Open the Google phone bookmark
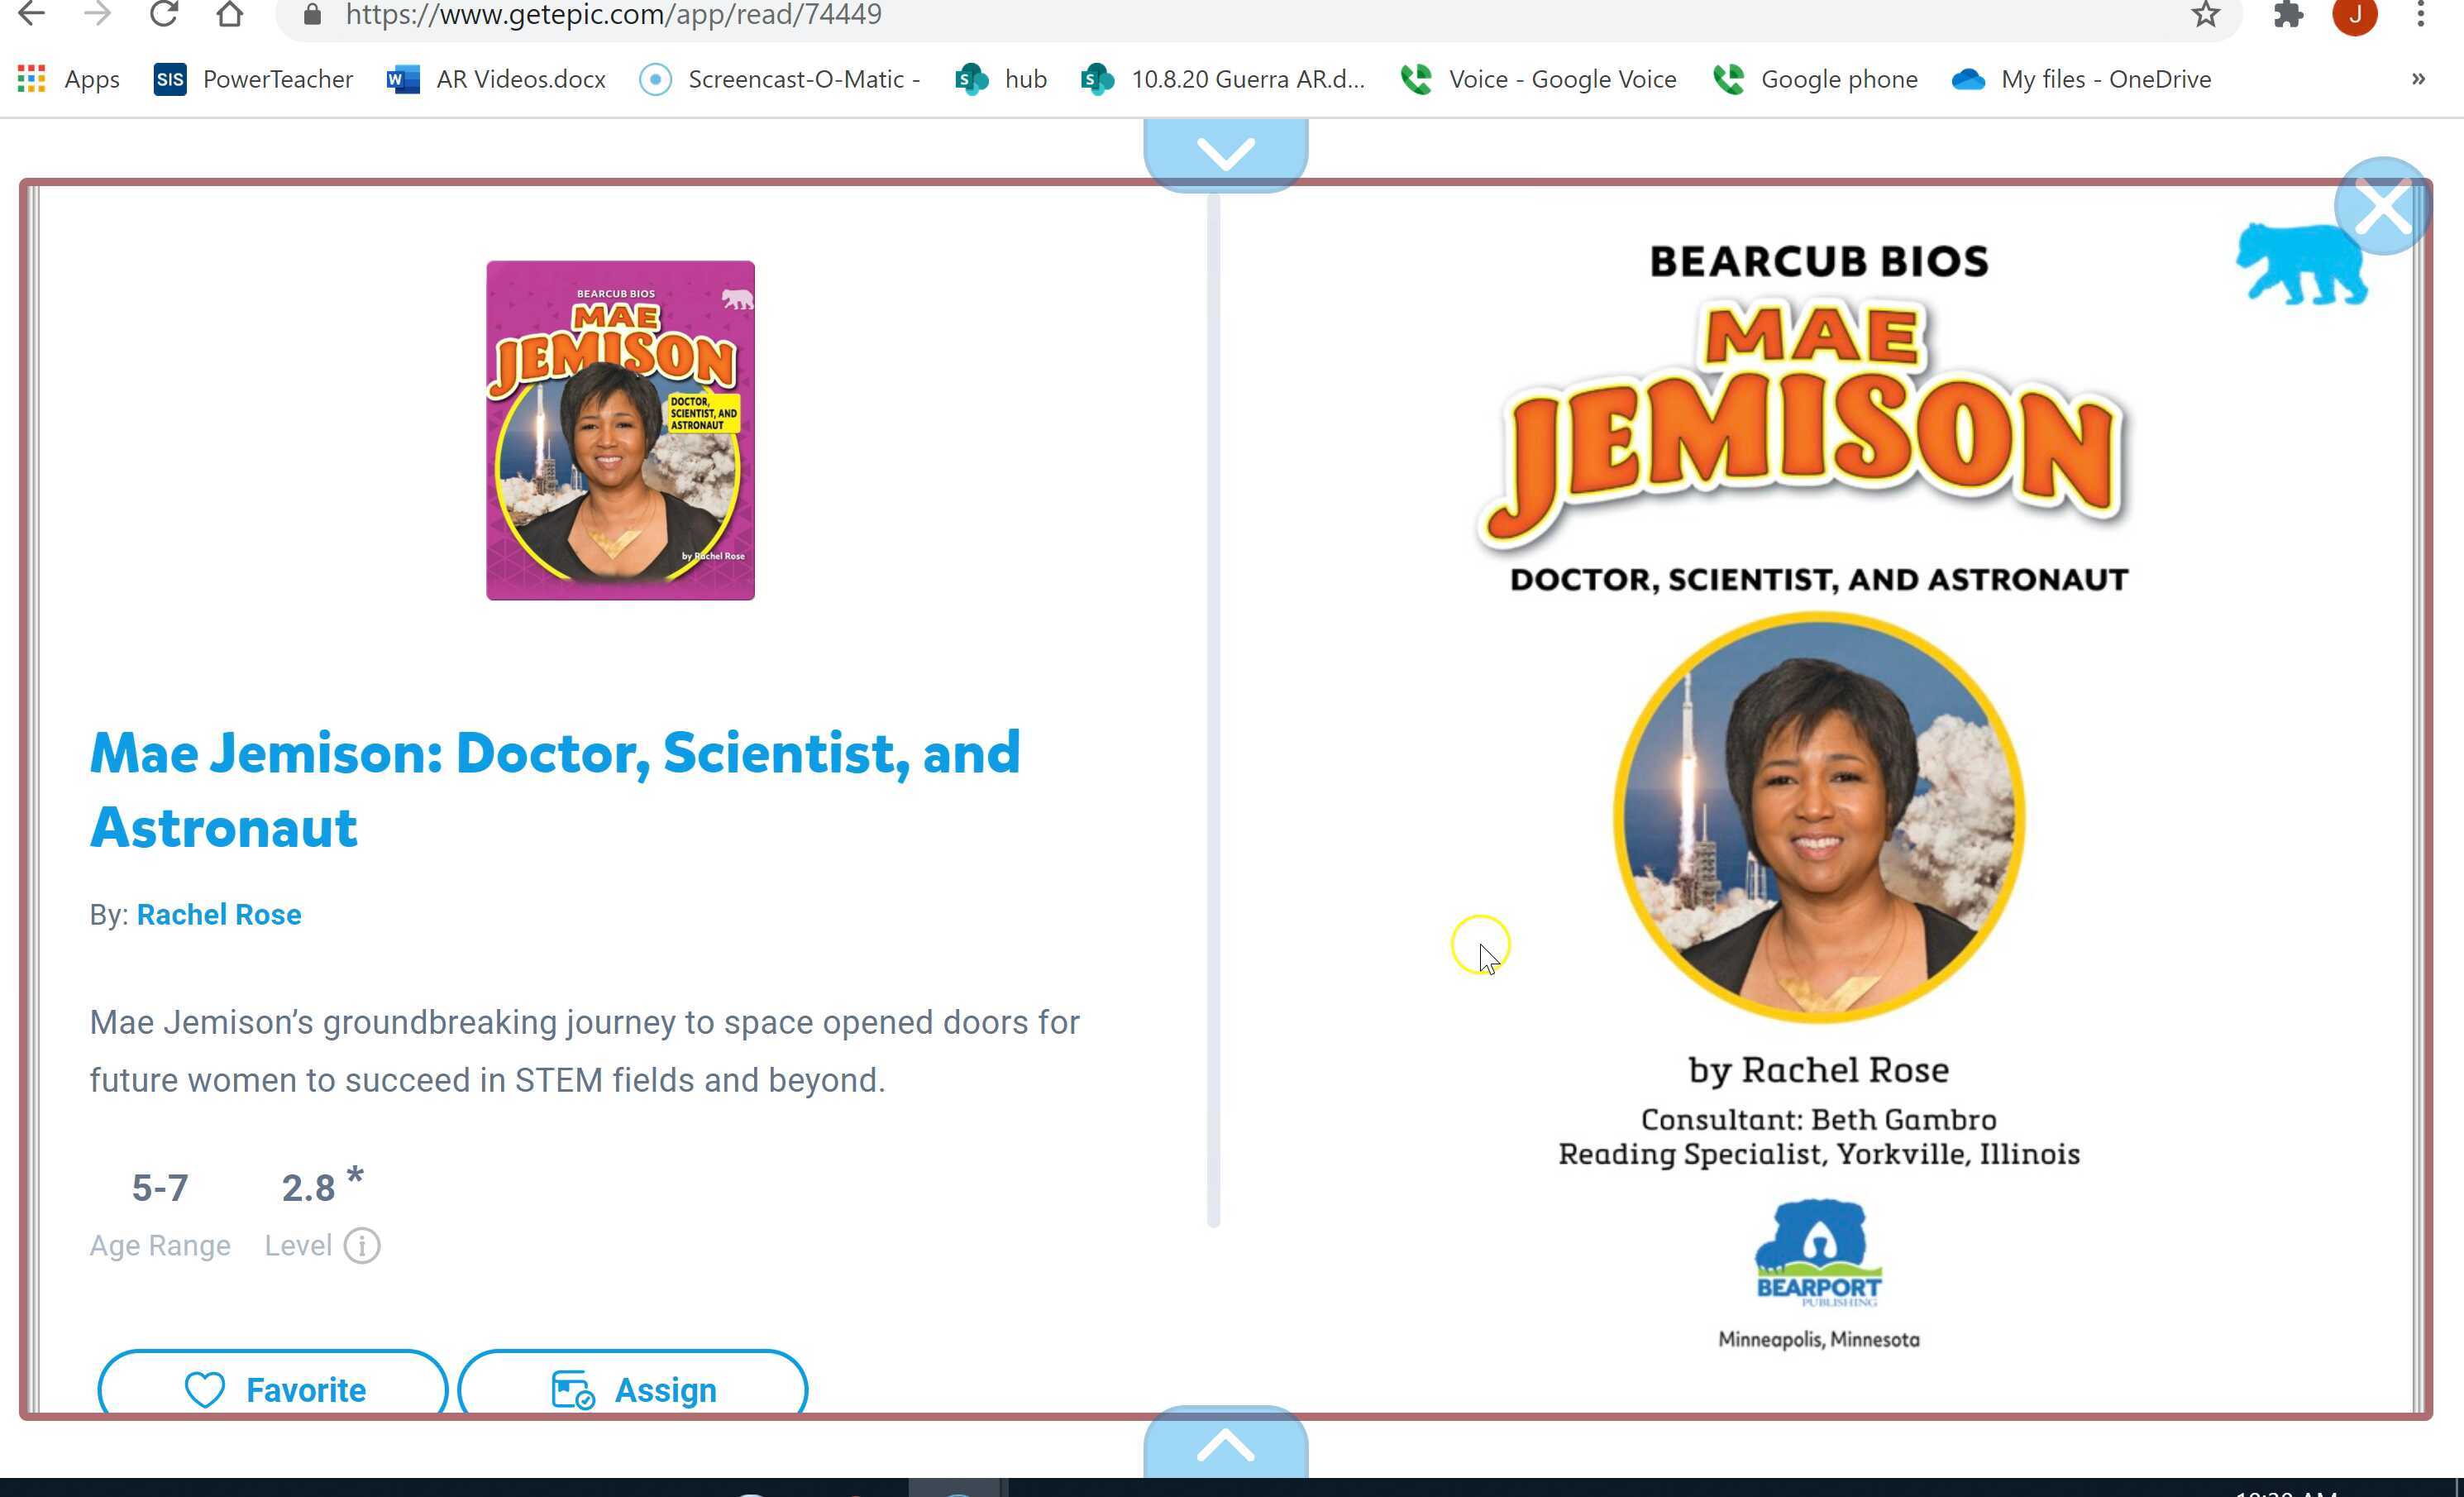This screenshot has width=2464, height=1497. tap(1814, 79)
